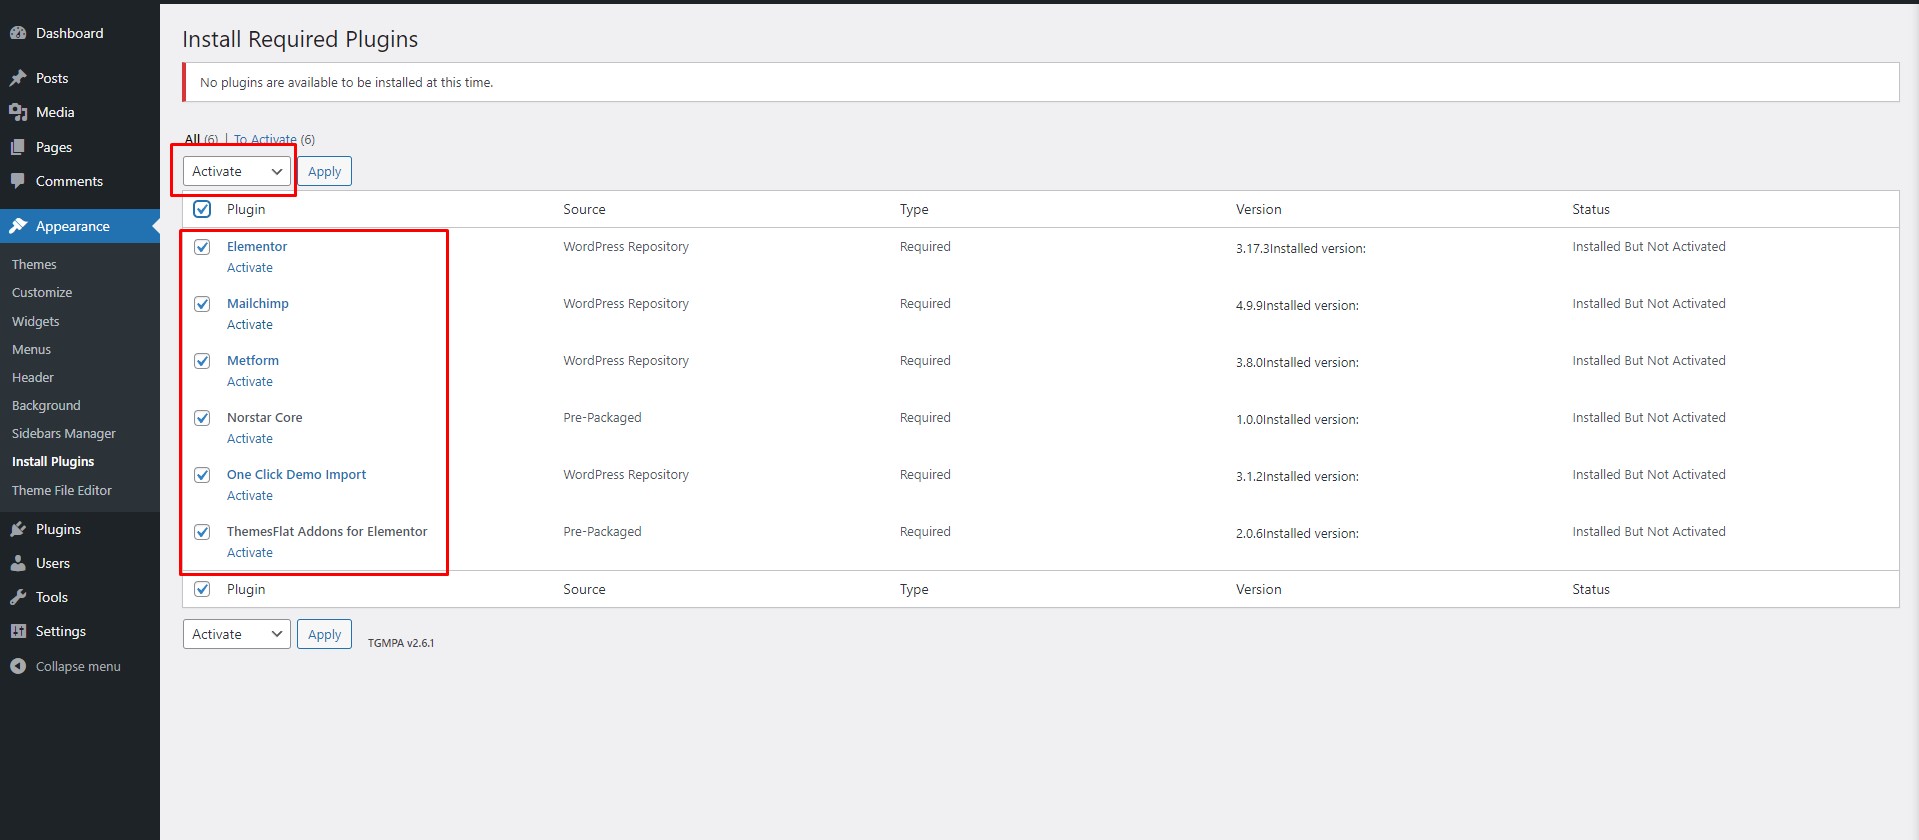This screenshot has width=1919, height=840.
Task: Open the Dashboard menu
Action: click(80, 33)
